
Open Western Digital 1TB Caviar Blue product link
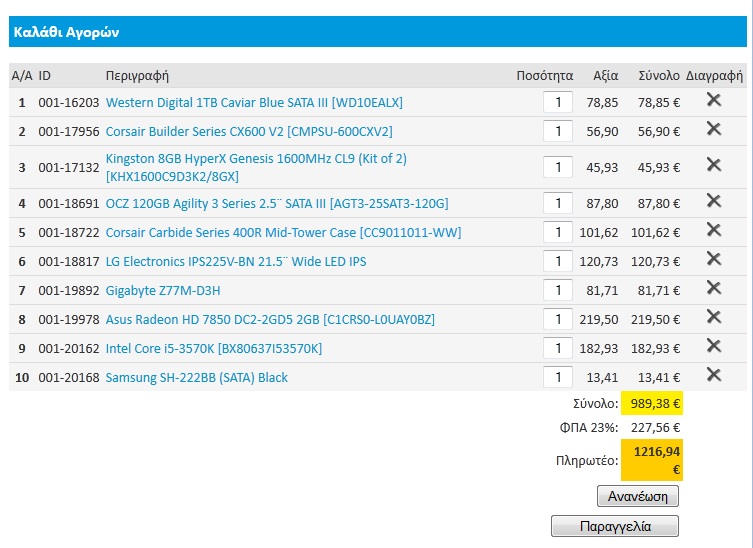click(254, 102)
